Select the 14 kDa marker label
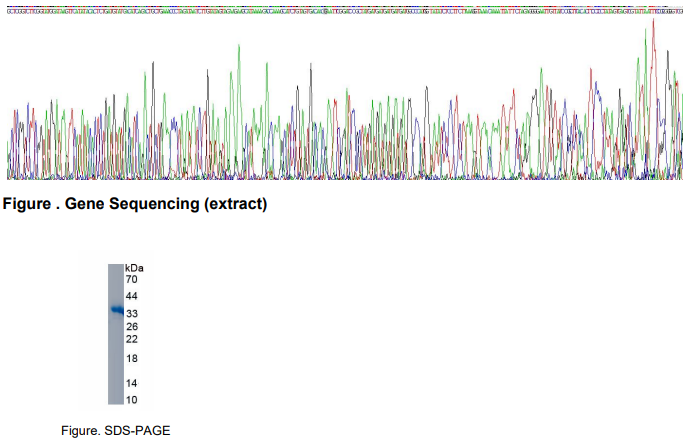 pos(131,384)
